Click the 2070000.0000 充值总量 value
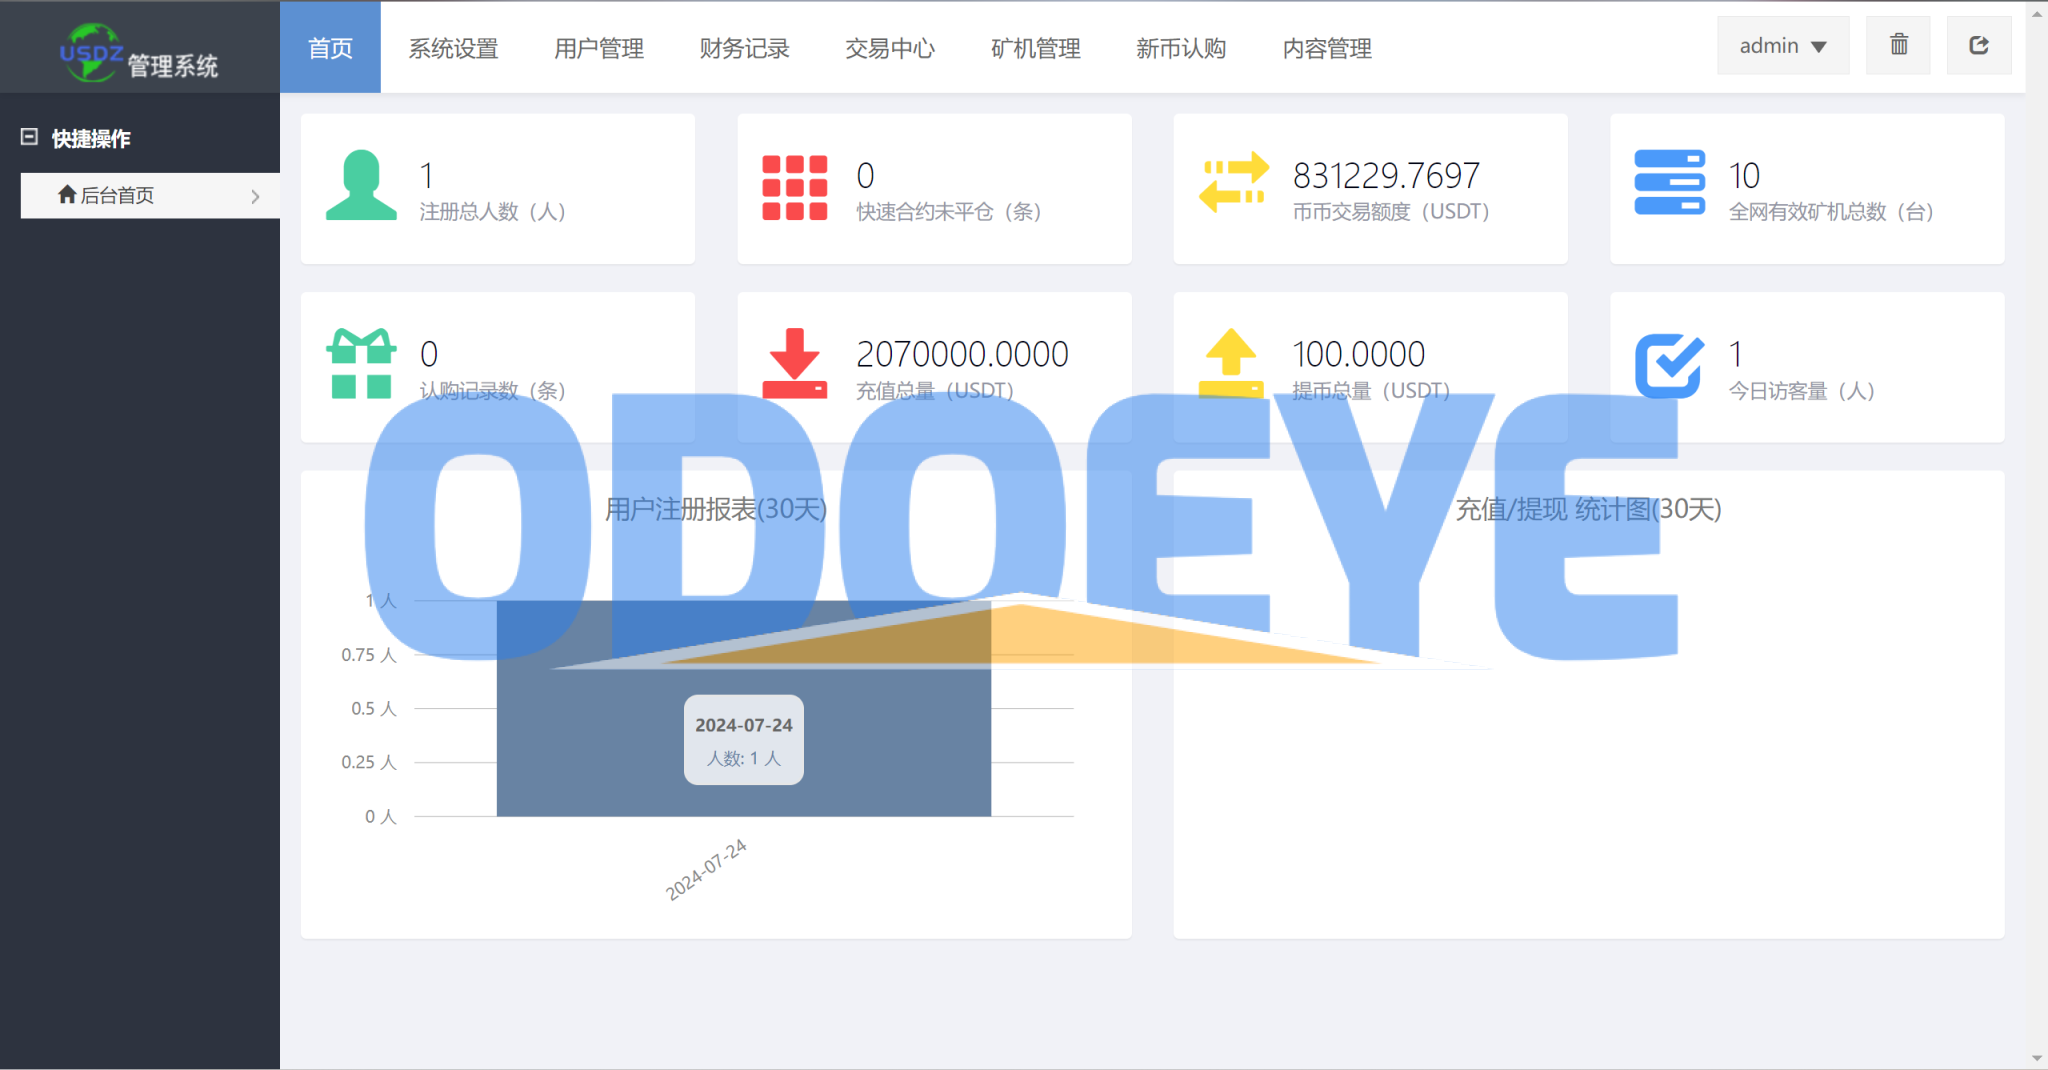 point(962,354)
